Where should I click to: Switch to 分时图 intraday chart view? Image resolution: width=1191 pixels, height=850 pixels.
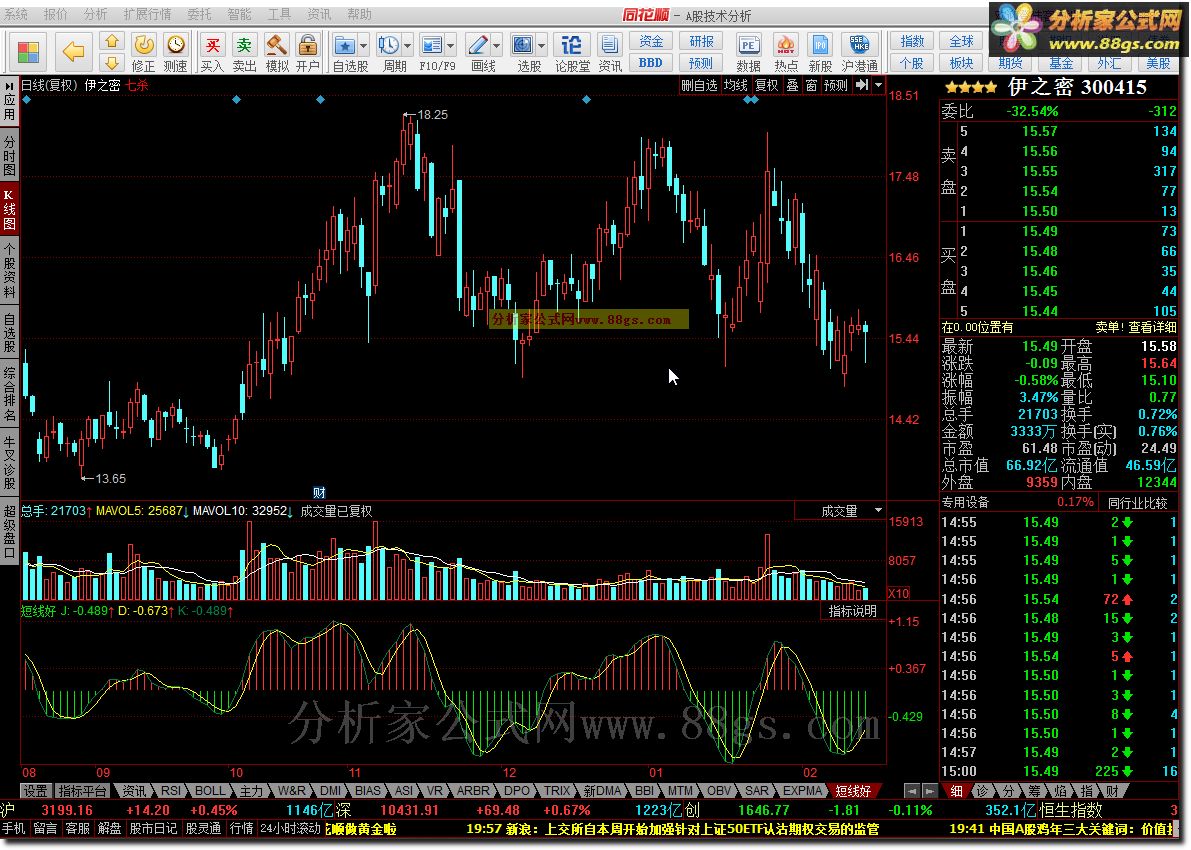[9, 154]
